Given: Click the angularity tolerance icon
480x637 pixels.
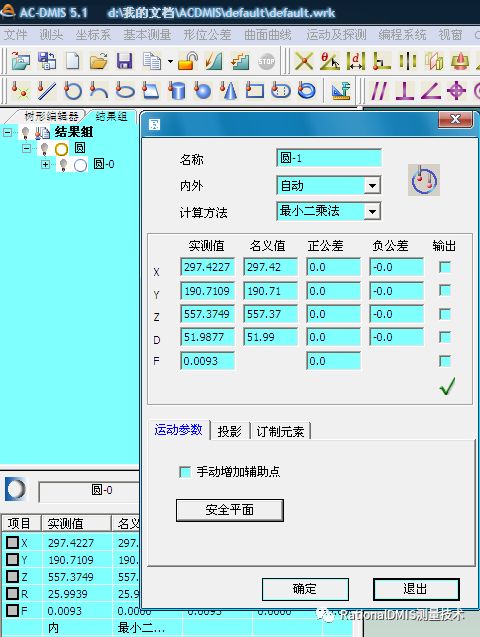Looking at the screenshot, I should 430,91.
